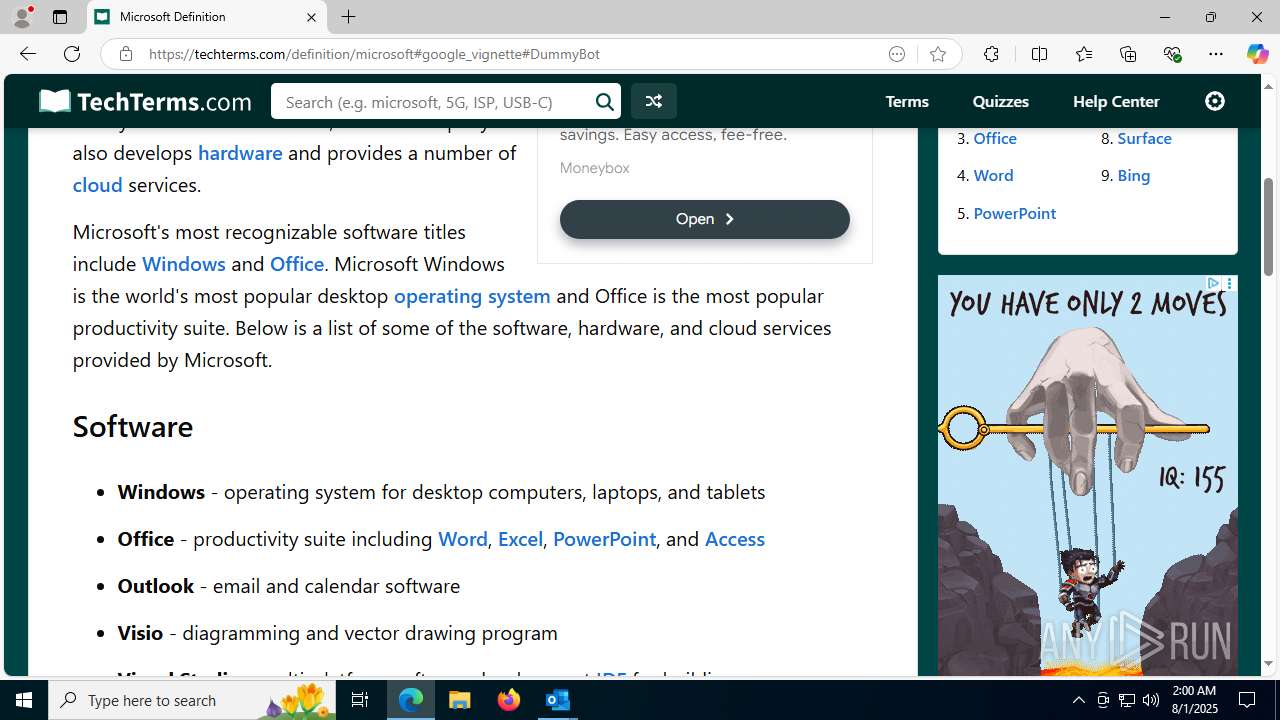Open the Quizzes menu
1280x720 pixels.
click(x=1000, y=101)
